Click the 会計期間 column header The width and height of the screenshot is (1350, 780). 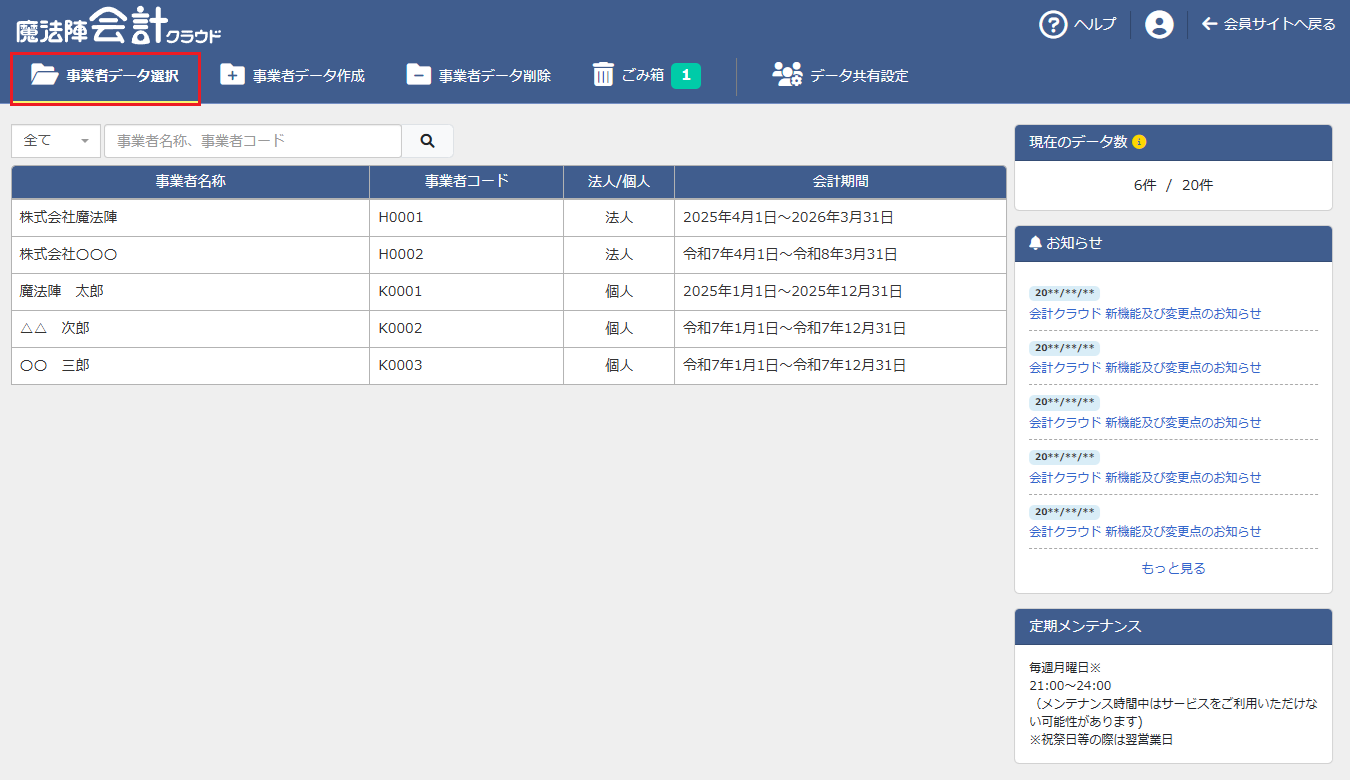[x=840, y=182]
